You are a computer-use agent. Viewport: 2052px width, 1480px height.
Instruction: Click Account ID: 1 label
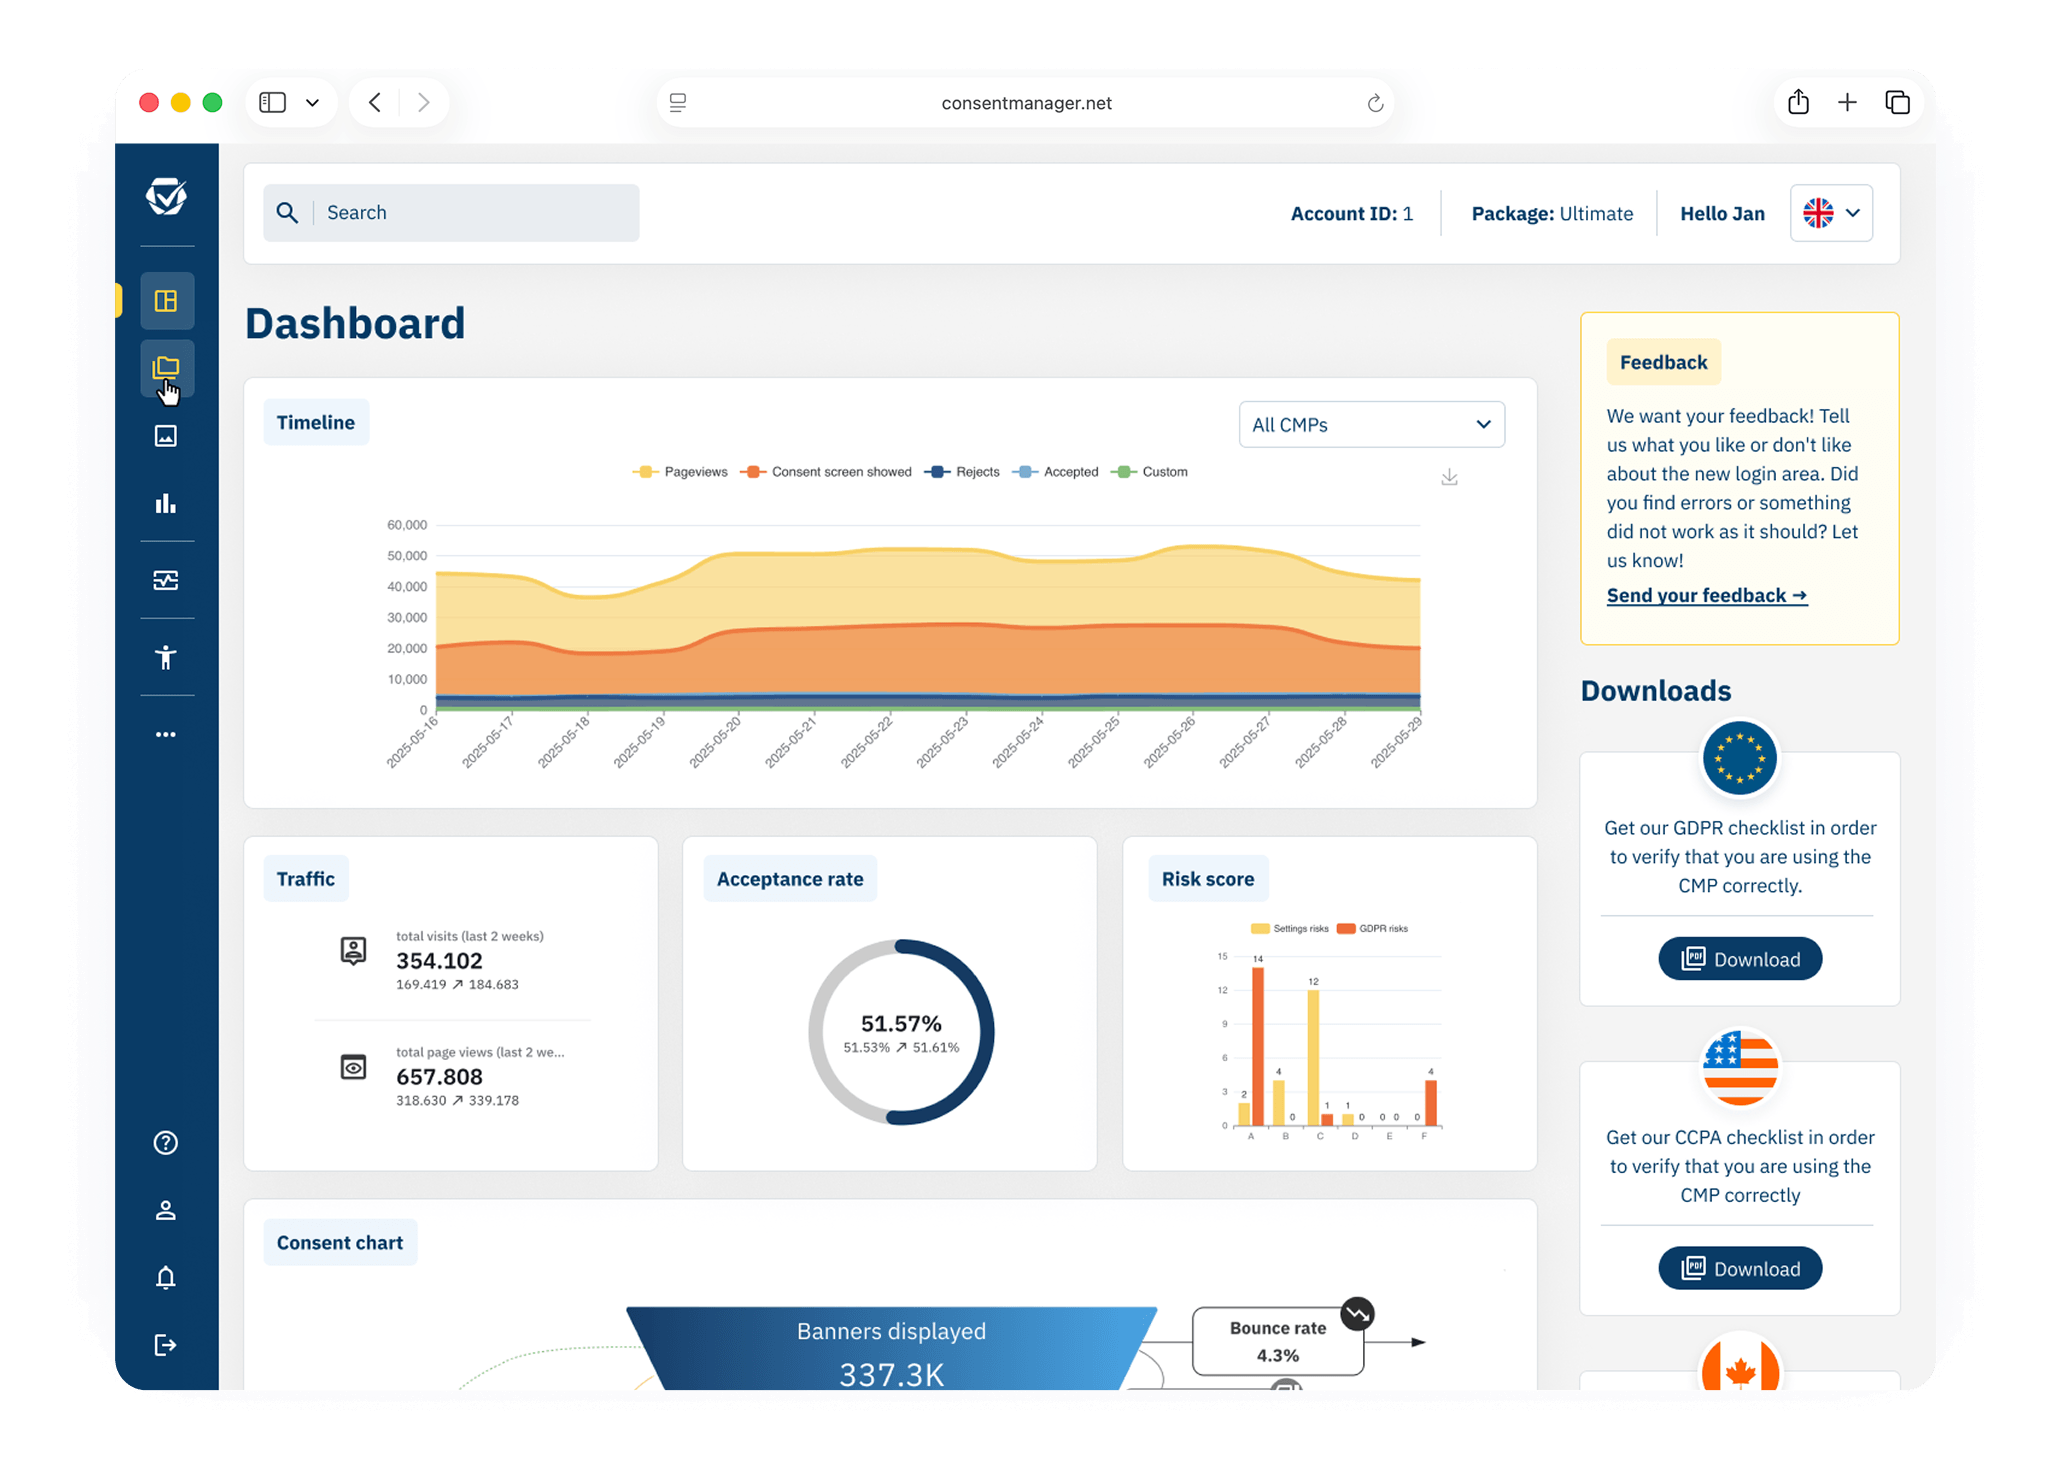(1352, 214)
